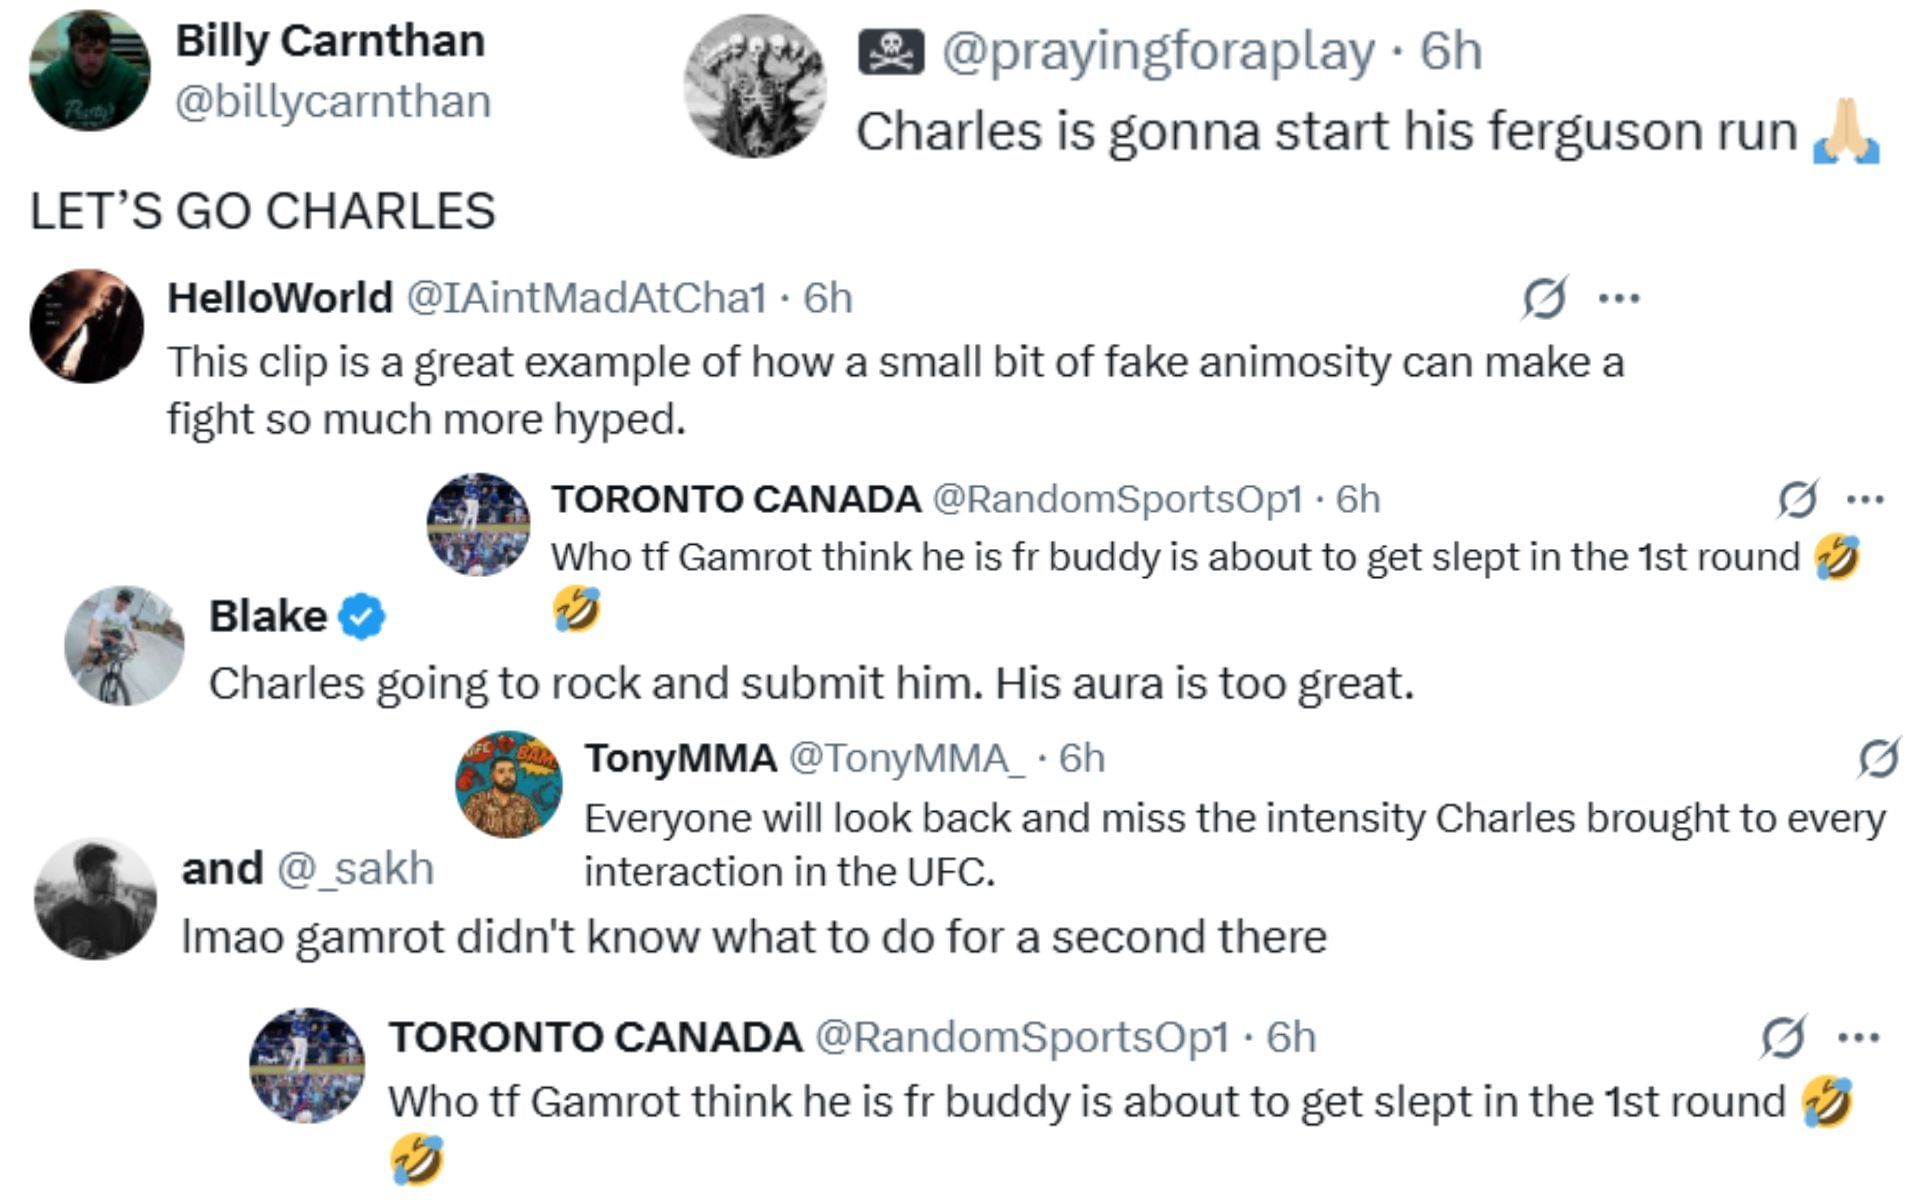
Task: Click the @_sakh handle
Action: point(355,869)
